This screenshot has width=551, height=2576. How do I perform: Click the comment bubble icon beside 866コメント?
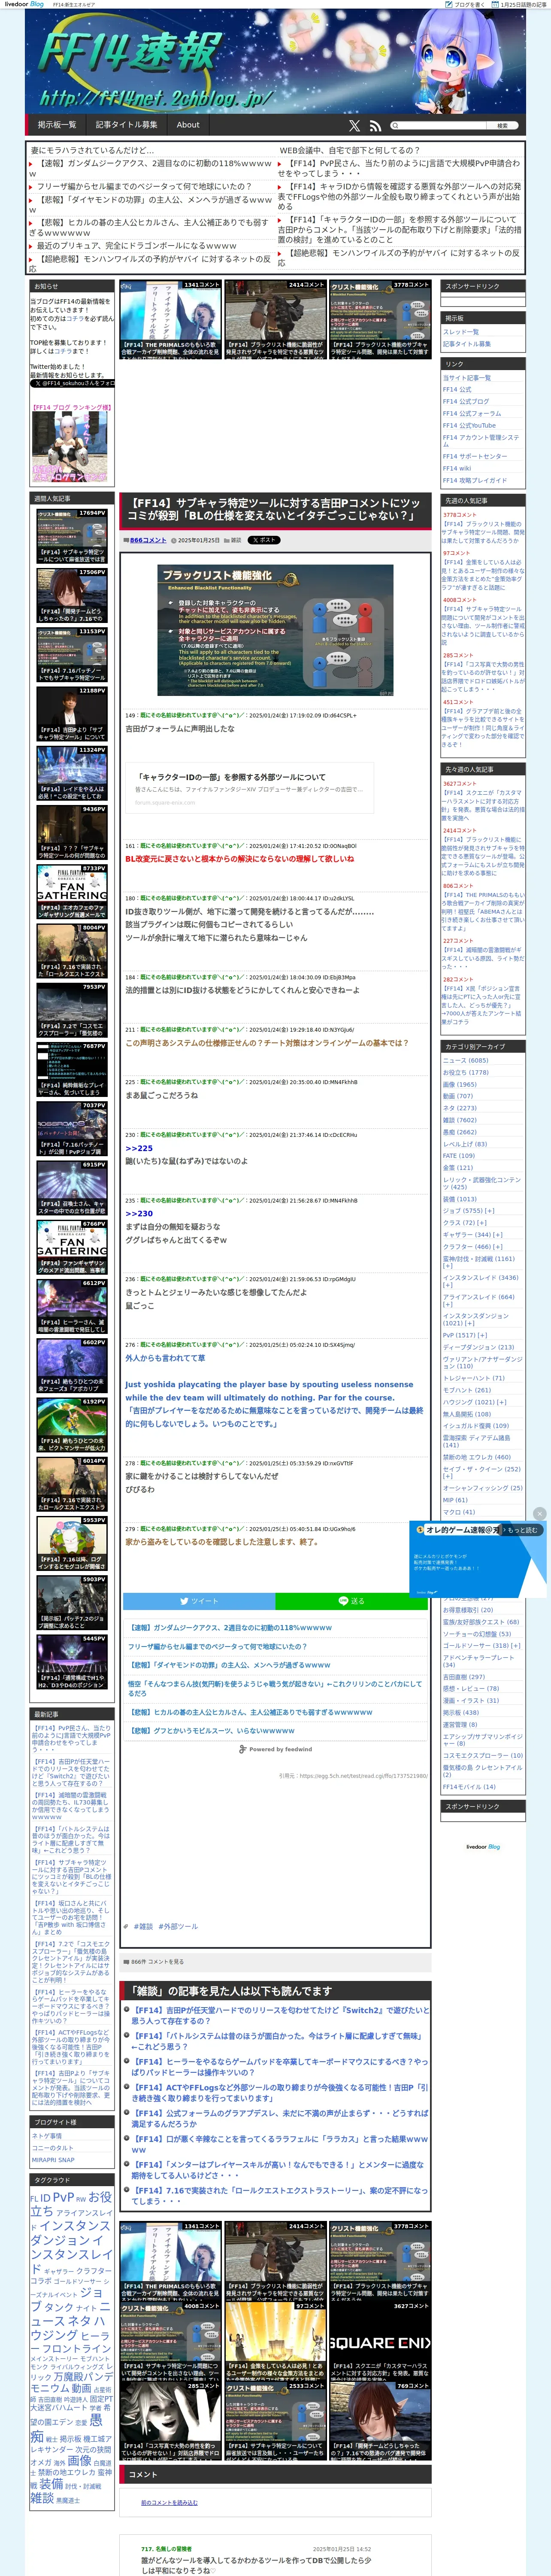tap(126, 540)
